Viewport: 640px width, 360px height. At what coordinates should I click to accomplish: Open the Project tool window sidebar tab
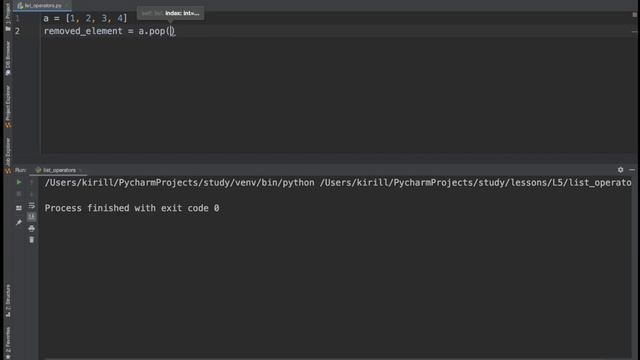pos(8,17)
